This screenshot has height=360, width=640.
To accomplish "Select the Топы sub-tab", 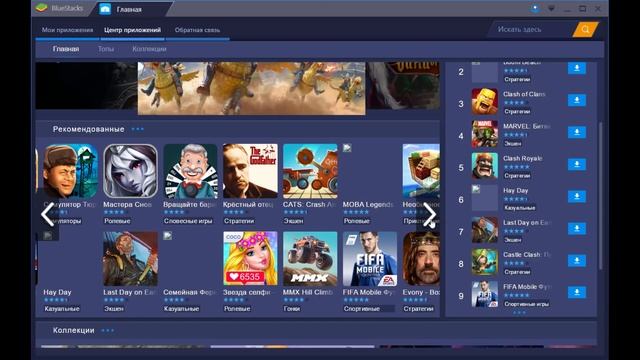I will (x=106, y=49).
